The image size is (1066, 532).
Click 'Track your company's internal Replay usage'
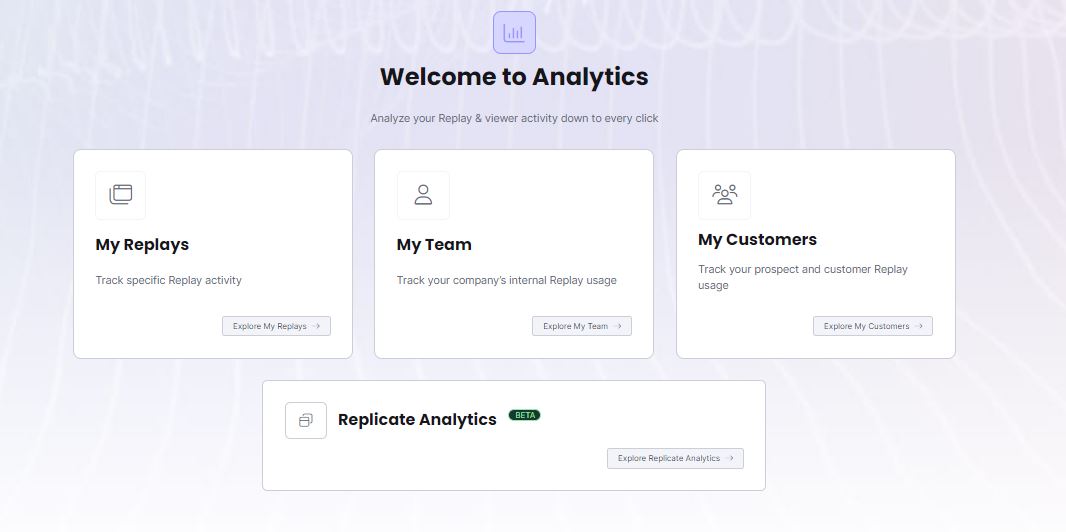tap(507, 280)
